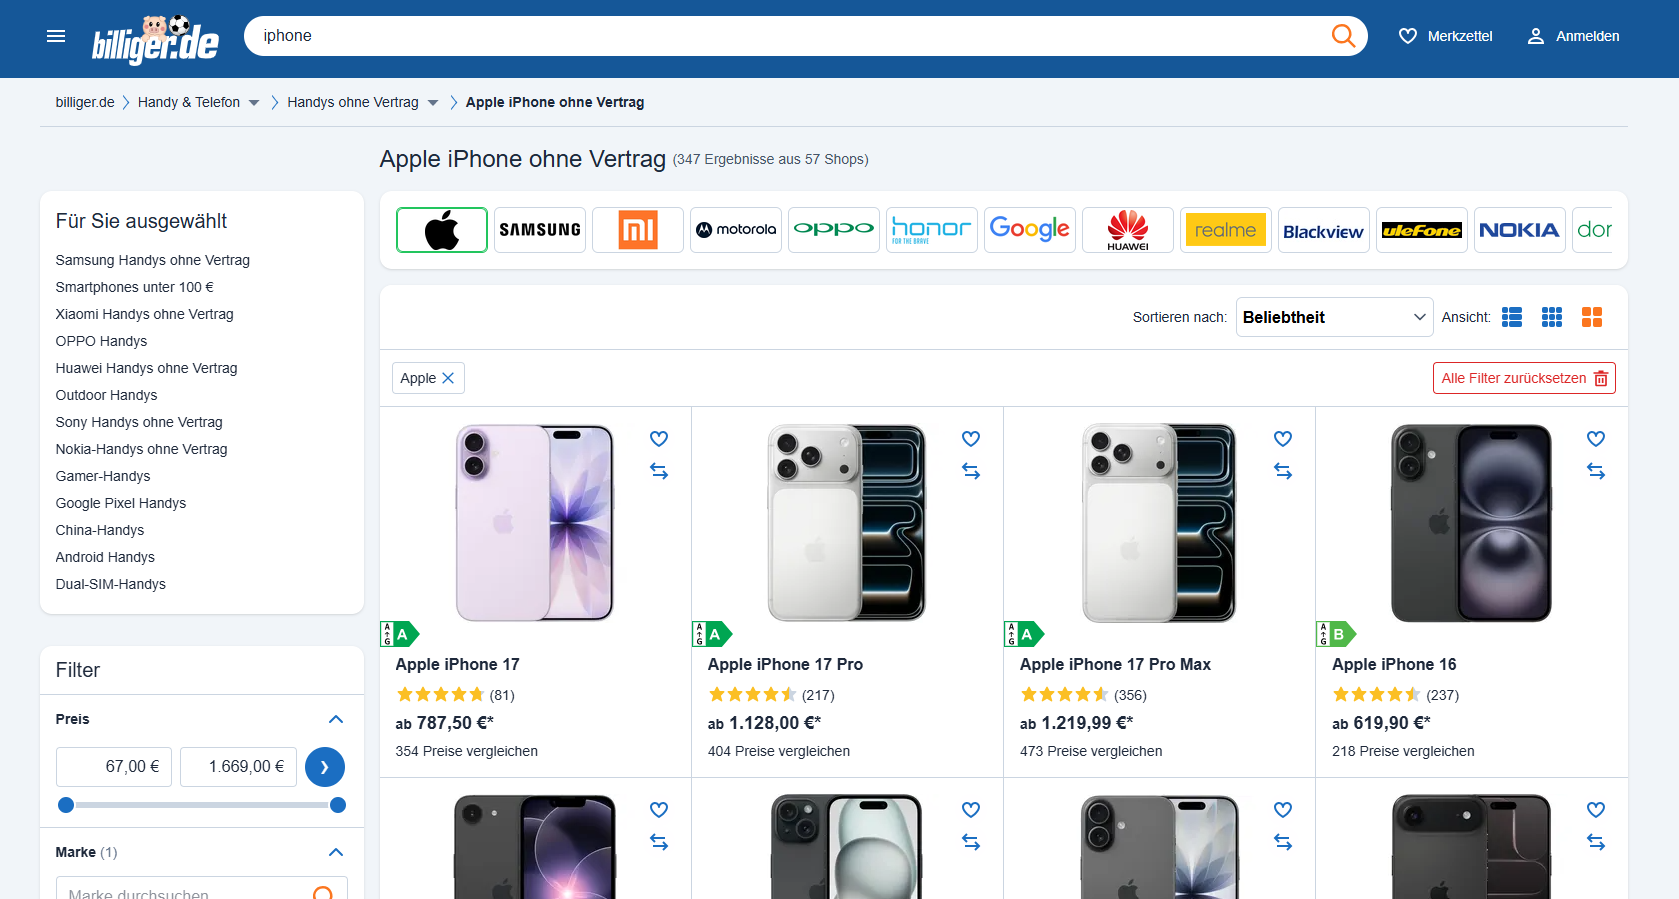Switch to list view layout icon
The width and height of the screenshot is (1679, 899).
pos(1512,317)
